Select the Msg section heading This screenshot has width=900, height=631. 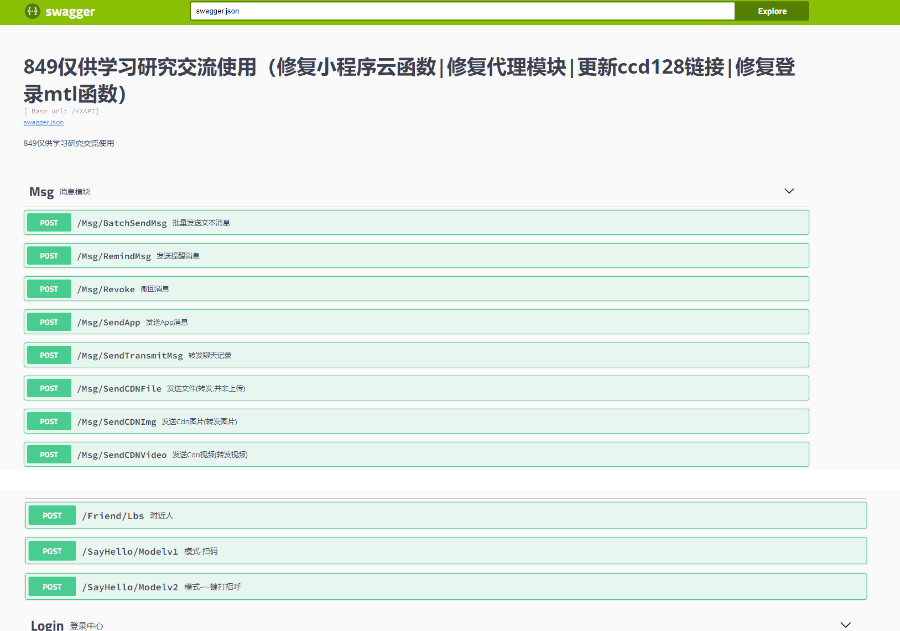(x=41, y=191)
